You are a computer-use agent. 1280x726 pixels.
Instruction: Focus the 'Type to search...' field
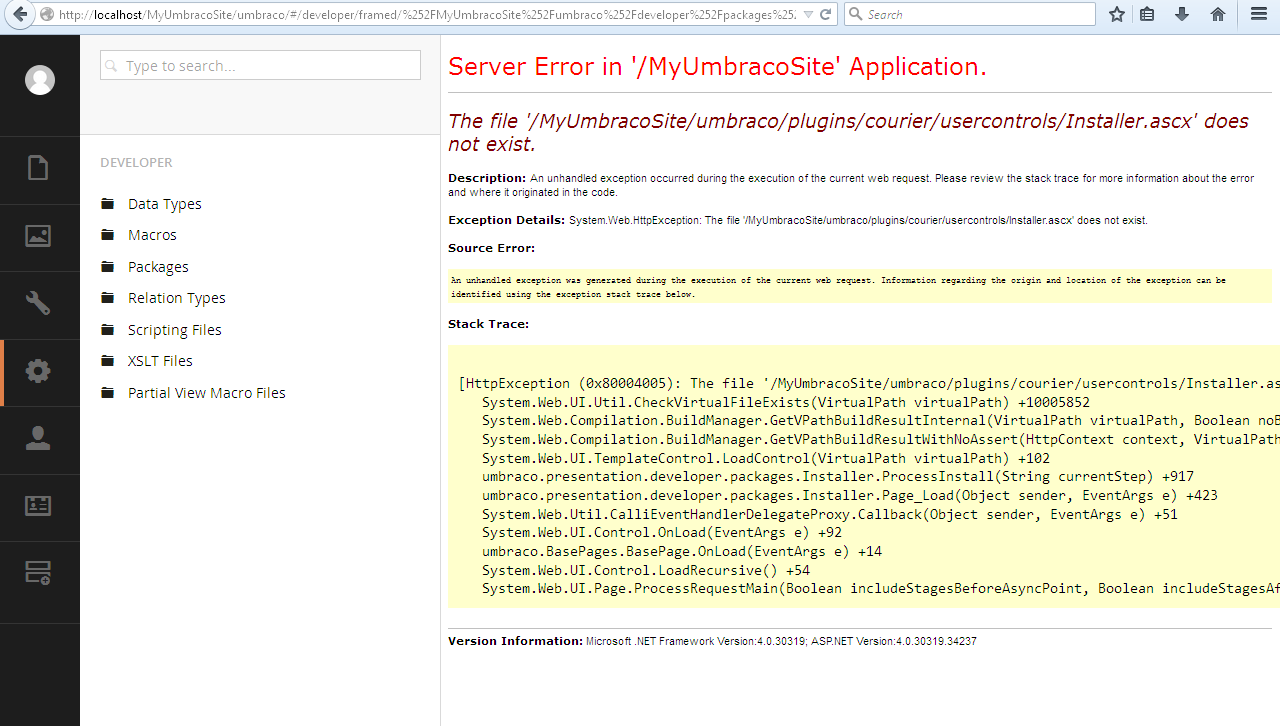click(260, 65)
